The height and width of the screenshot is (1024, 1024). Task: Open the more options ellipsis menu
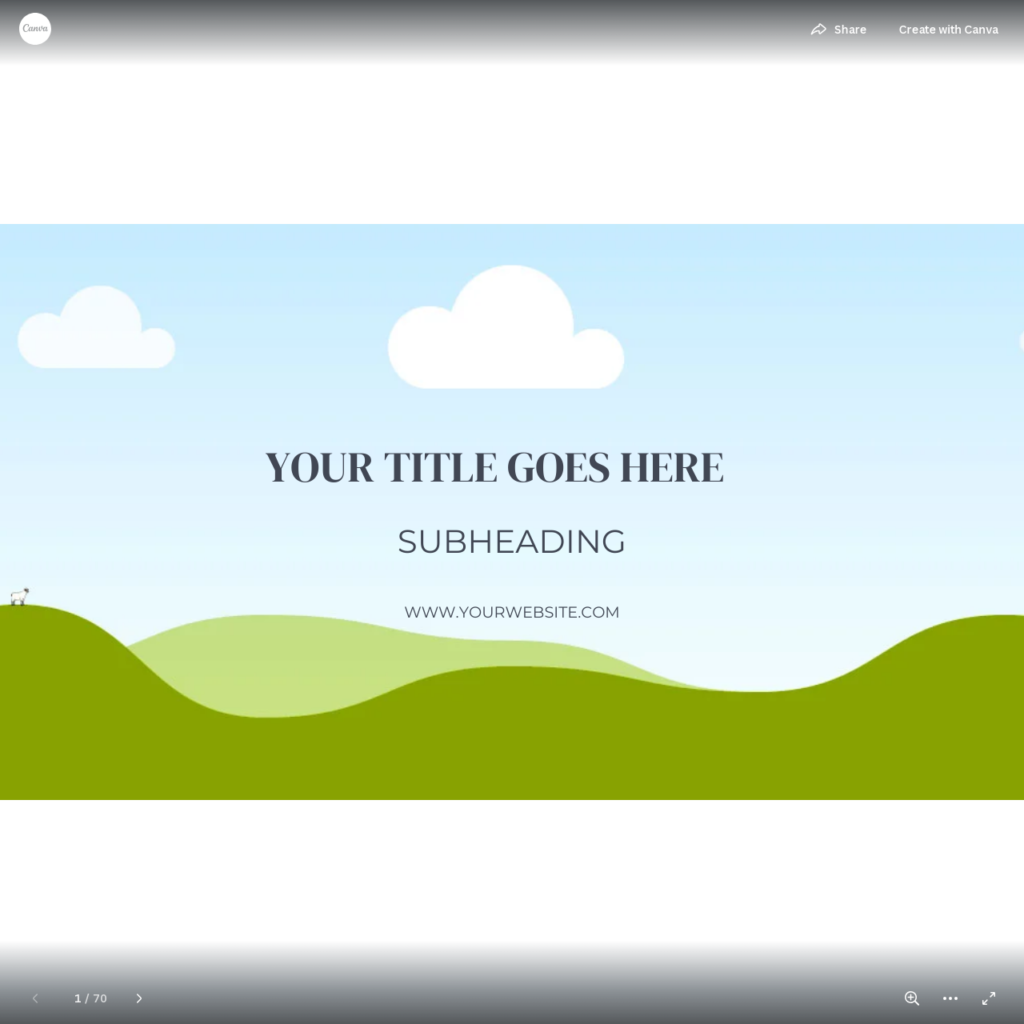click(950, 998)
